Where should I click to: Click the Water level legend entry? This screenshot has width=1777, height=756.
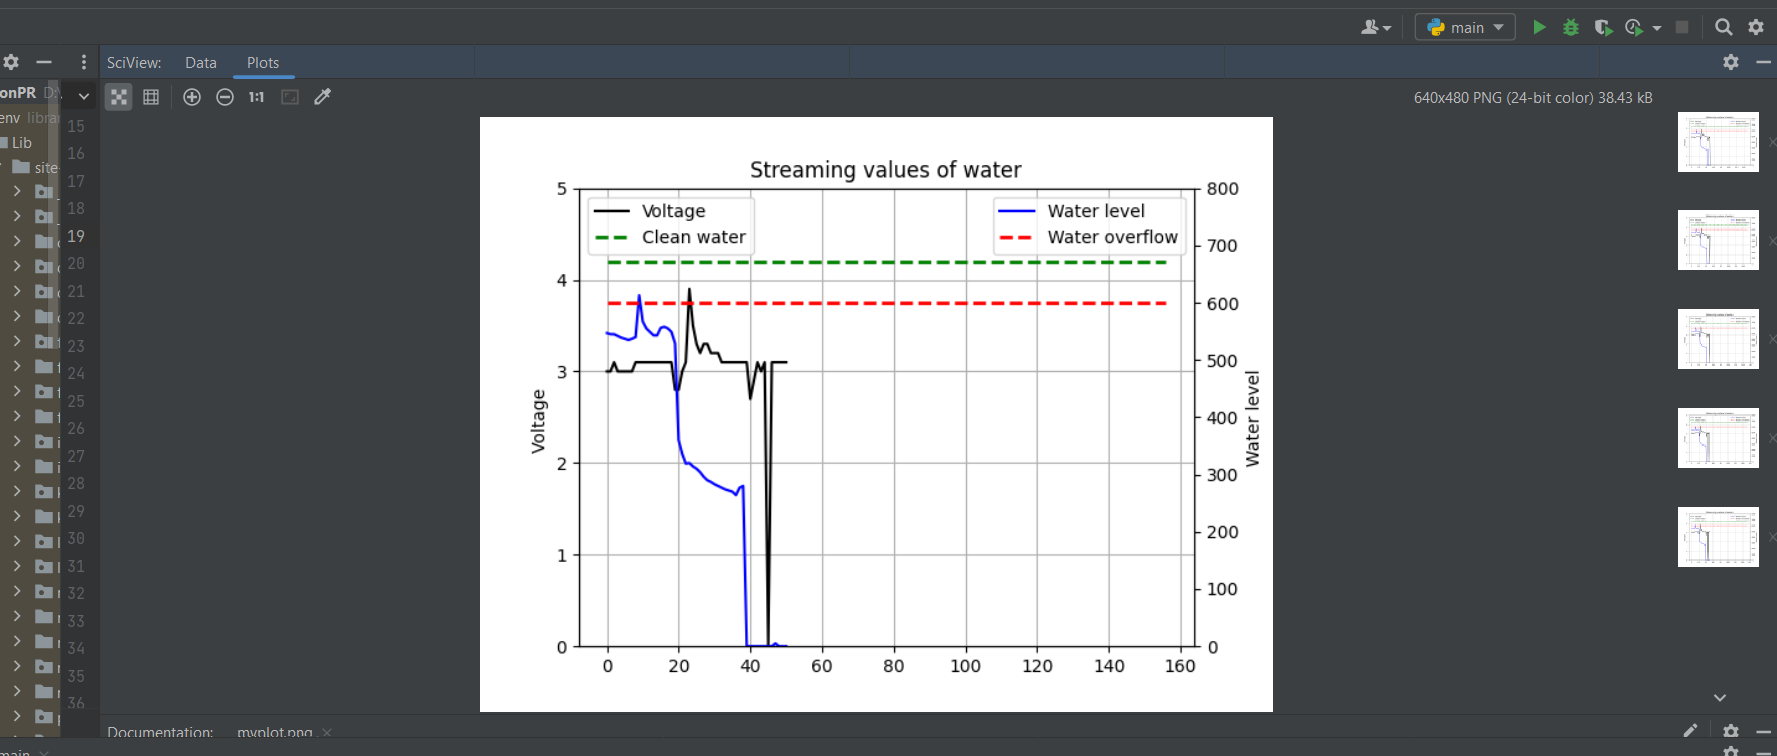point(1072,211)
